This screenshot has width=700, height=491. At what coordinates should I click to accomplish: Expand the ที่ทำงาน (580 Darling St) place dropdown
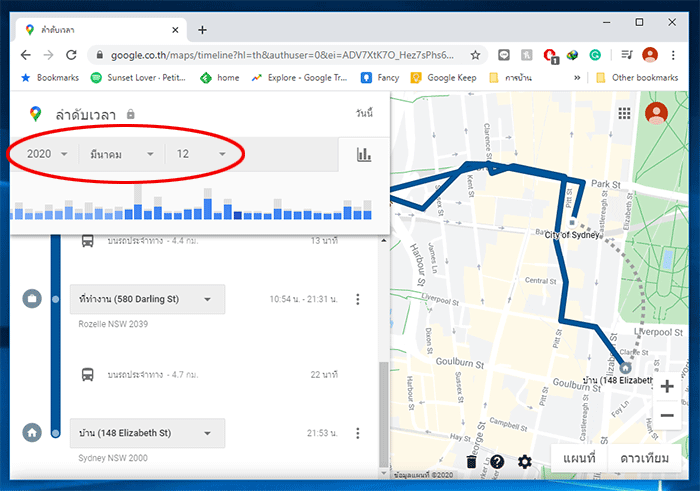point(147,299)
